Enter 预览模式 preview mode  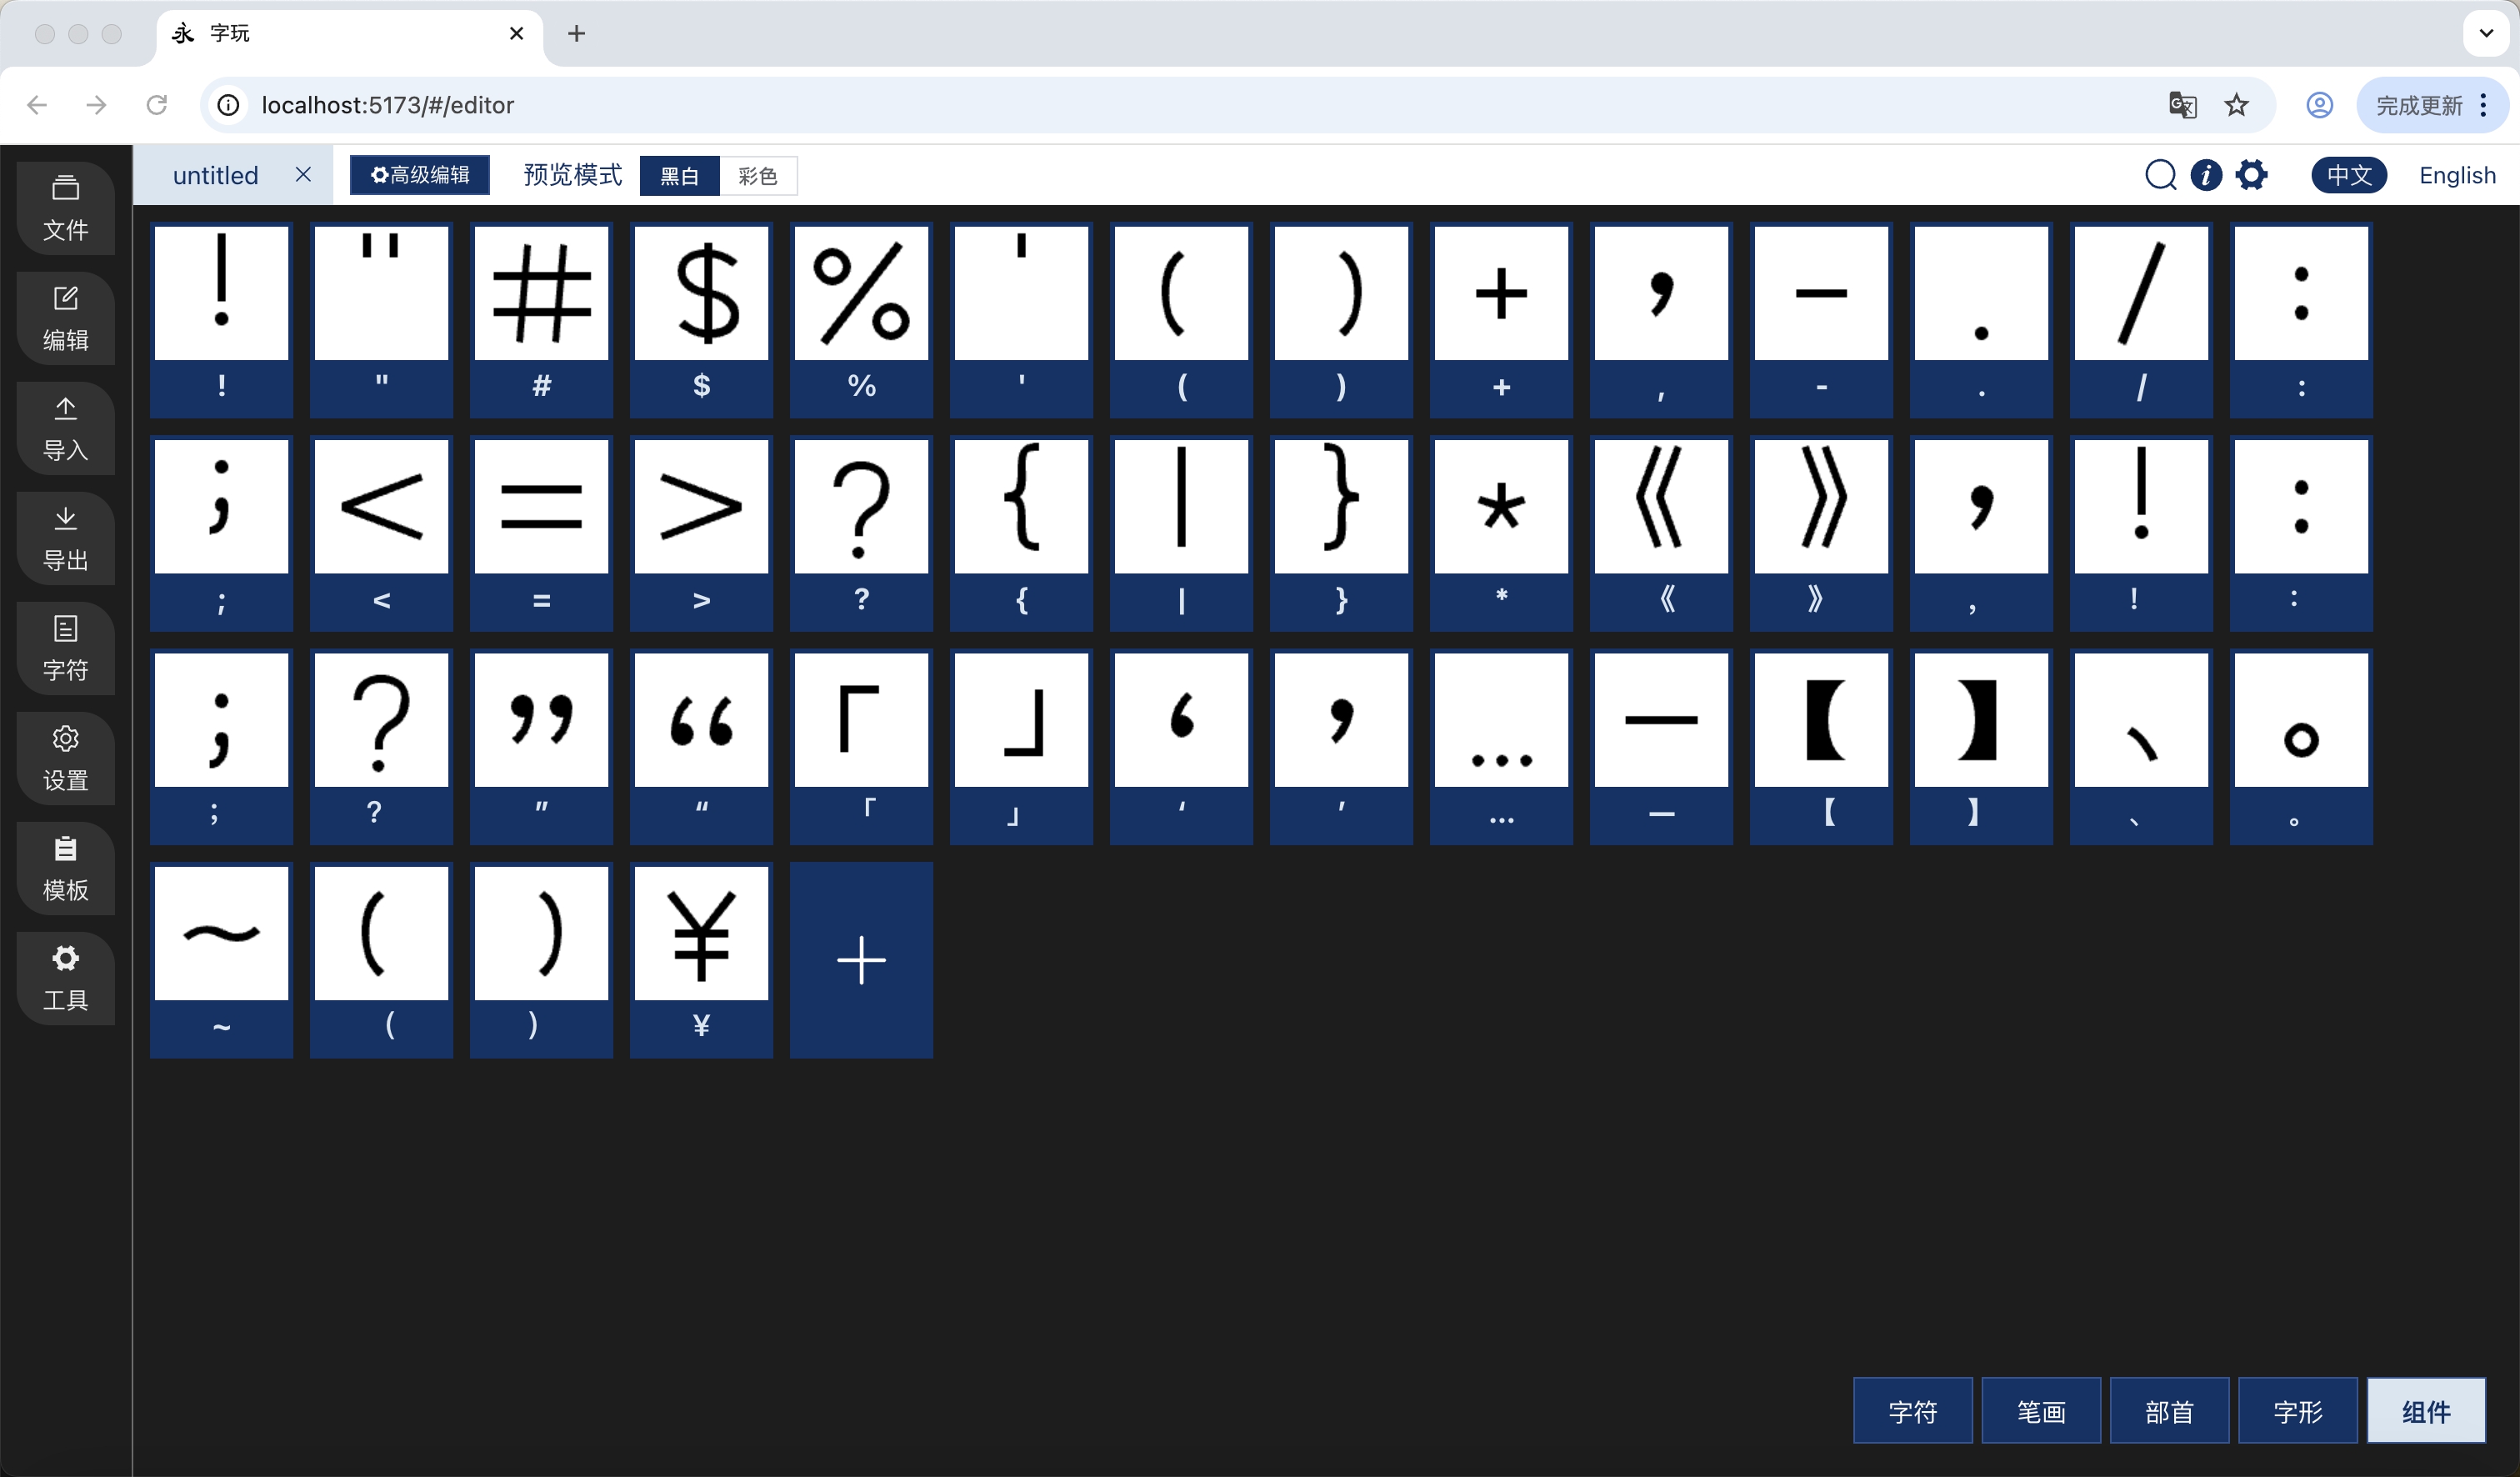click(570, 174)
